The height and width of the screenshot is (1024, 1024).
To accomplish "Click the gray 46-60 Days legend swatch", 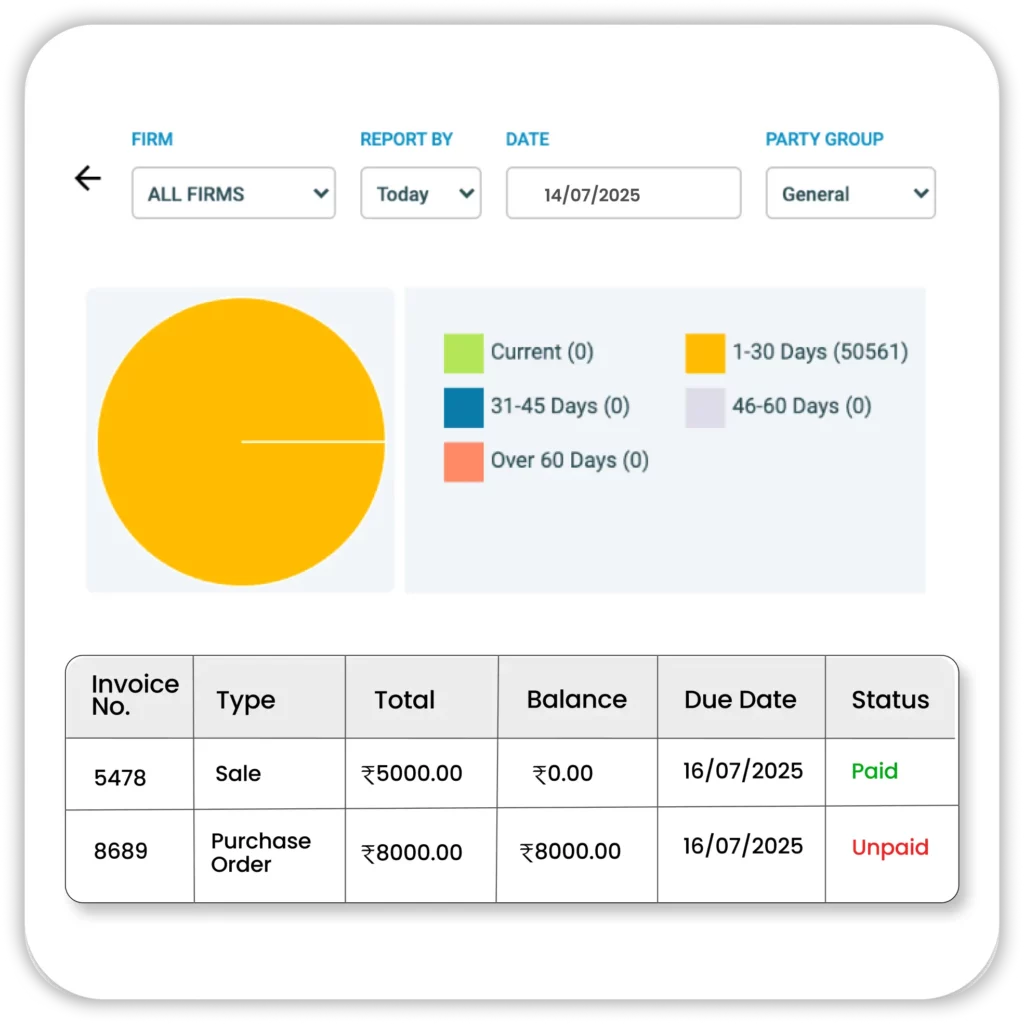I will point(704,407).
